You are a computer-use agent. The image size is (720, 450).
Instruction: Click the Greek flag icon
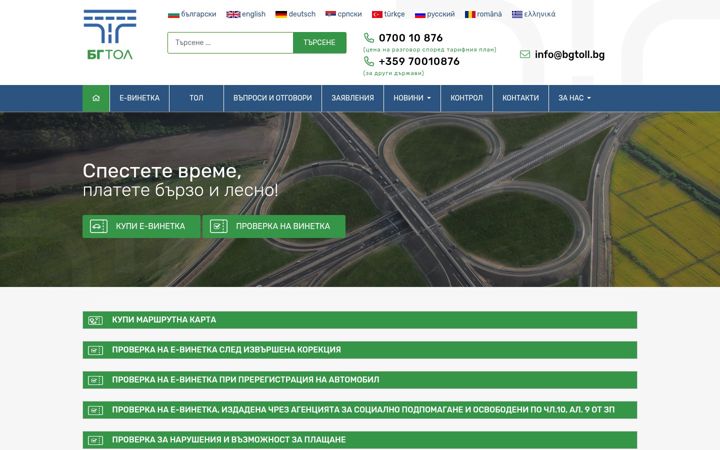517,15
